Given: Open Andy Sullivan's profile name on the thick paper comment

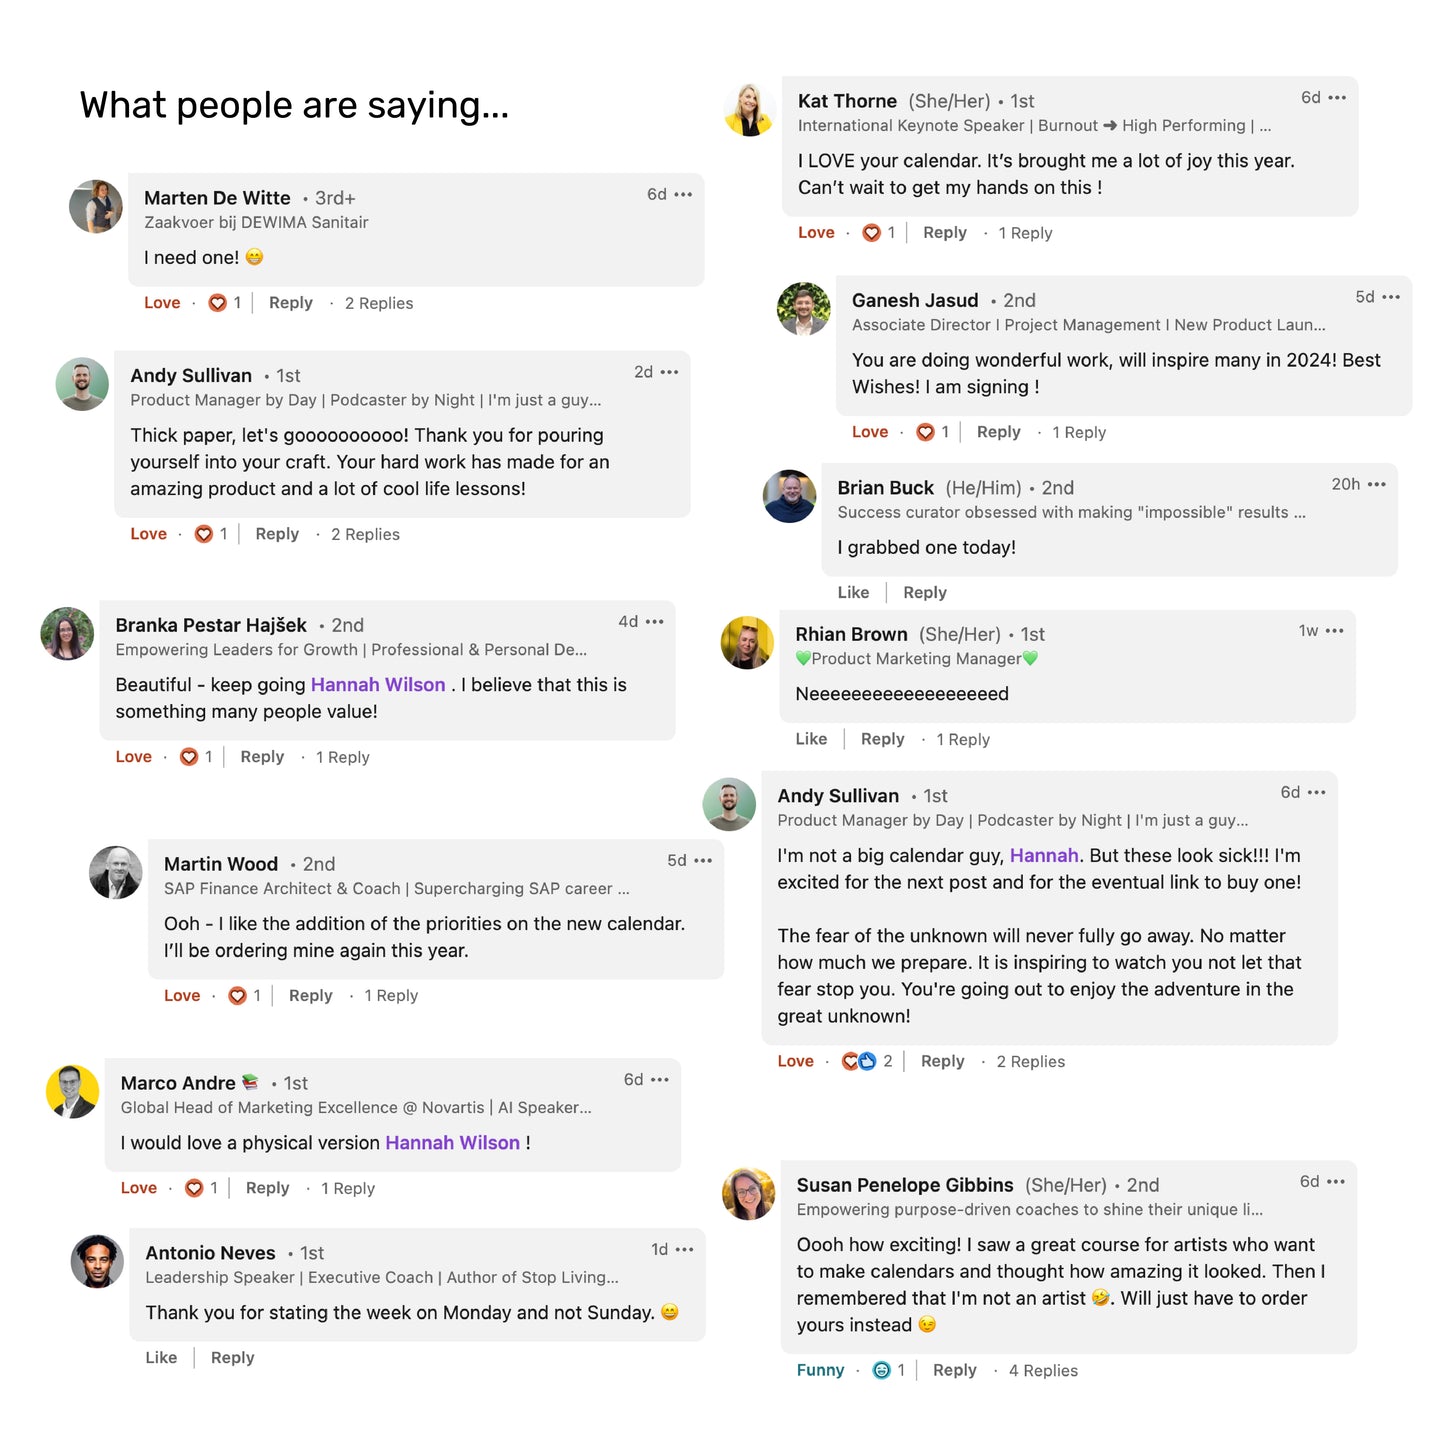Looking at the screenshot, I should click(x=191, y=376).
